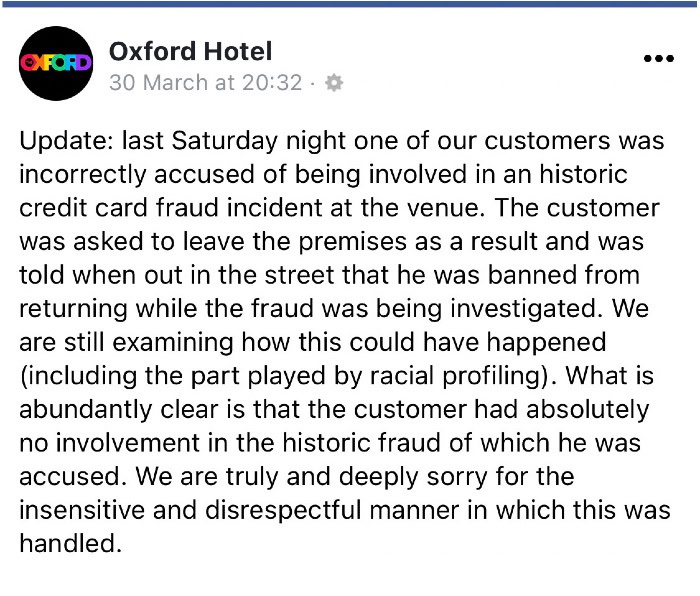This screenshot has width=700, height=596.
Task: Click the blue bar above the post
Action: pos(350,4)
